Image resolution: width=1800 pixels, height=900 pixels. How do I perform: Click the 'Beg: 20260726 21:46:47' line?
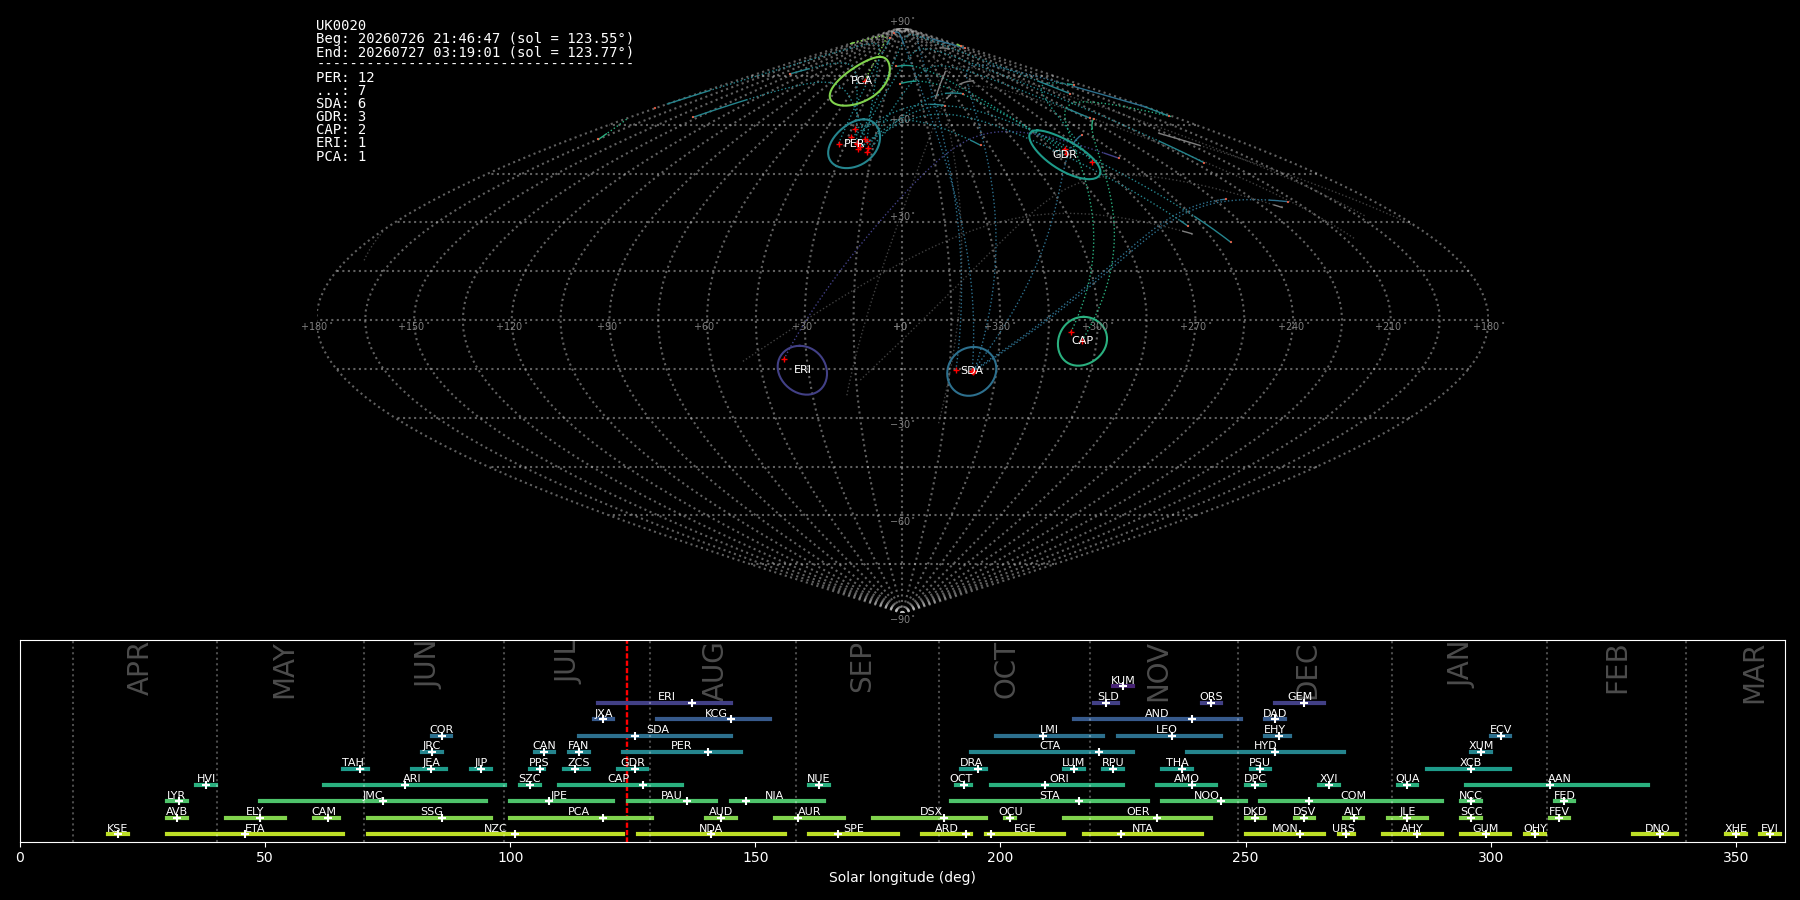475,39
